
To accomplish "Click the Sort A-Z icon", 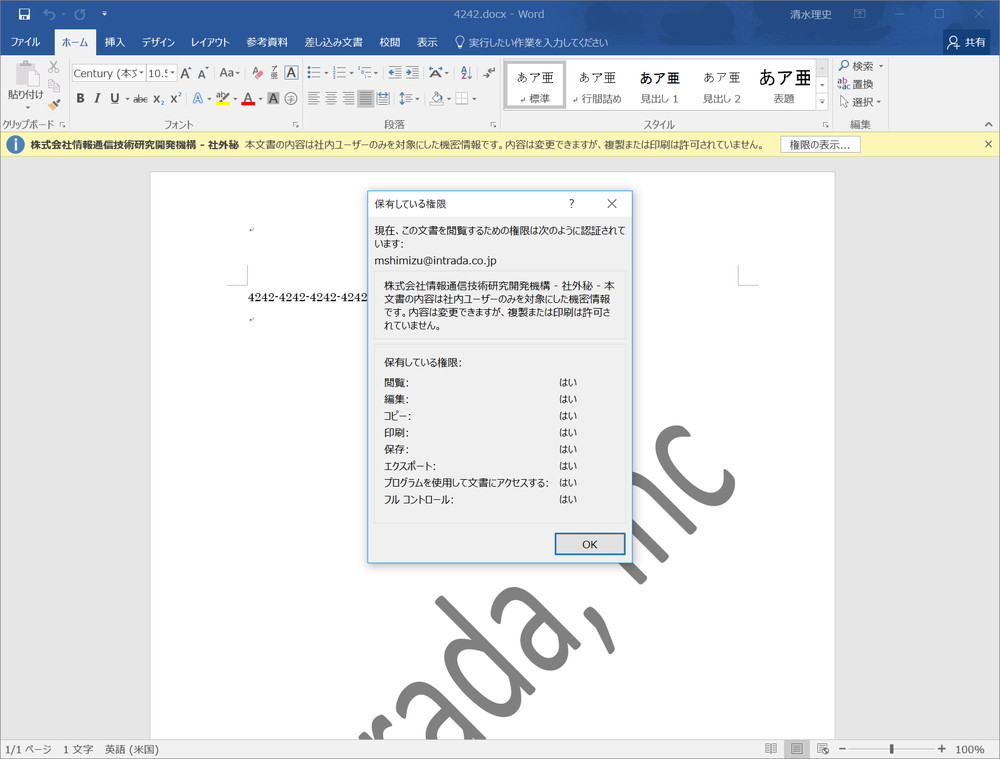I will 466,73.
